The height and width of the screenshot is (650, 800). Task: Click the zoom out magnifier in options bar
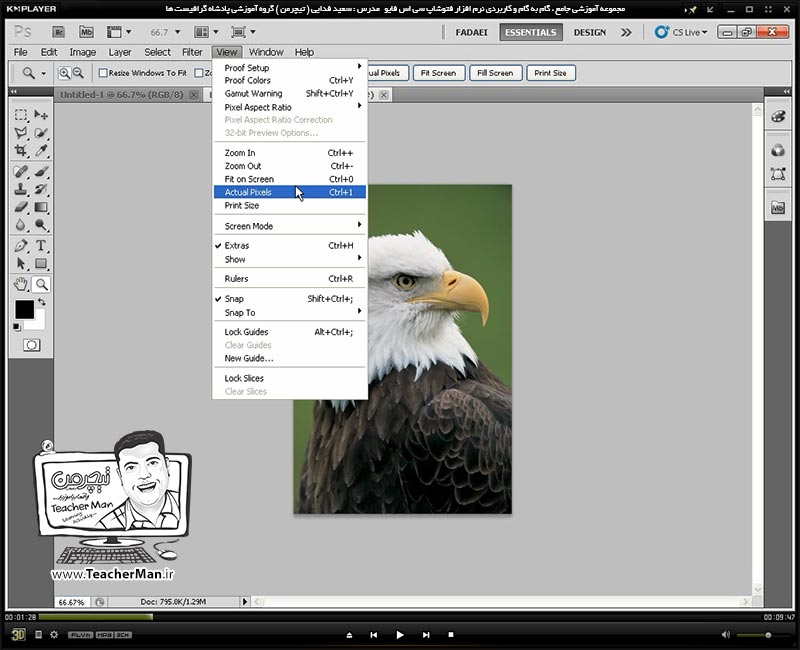pyautogui.click(x=78, y=73)
